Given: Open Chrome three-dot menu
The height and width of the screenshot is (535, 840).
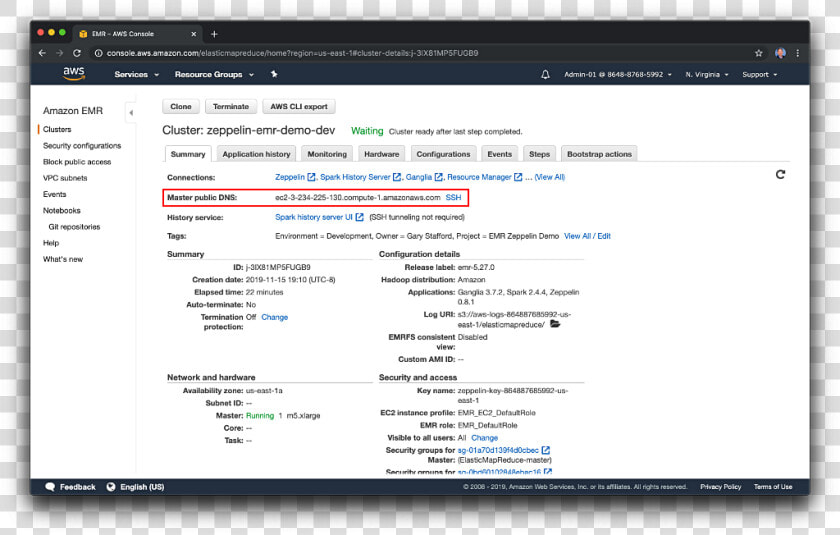Looking at the screenshot, I should coord(797,53).
